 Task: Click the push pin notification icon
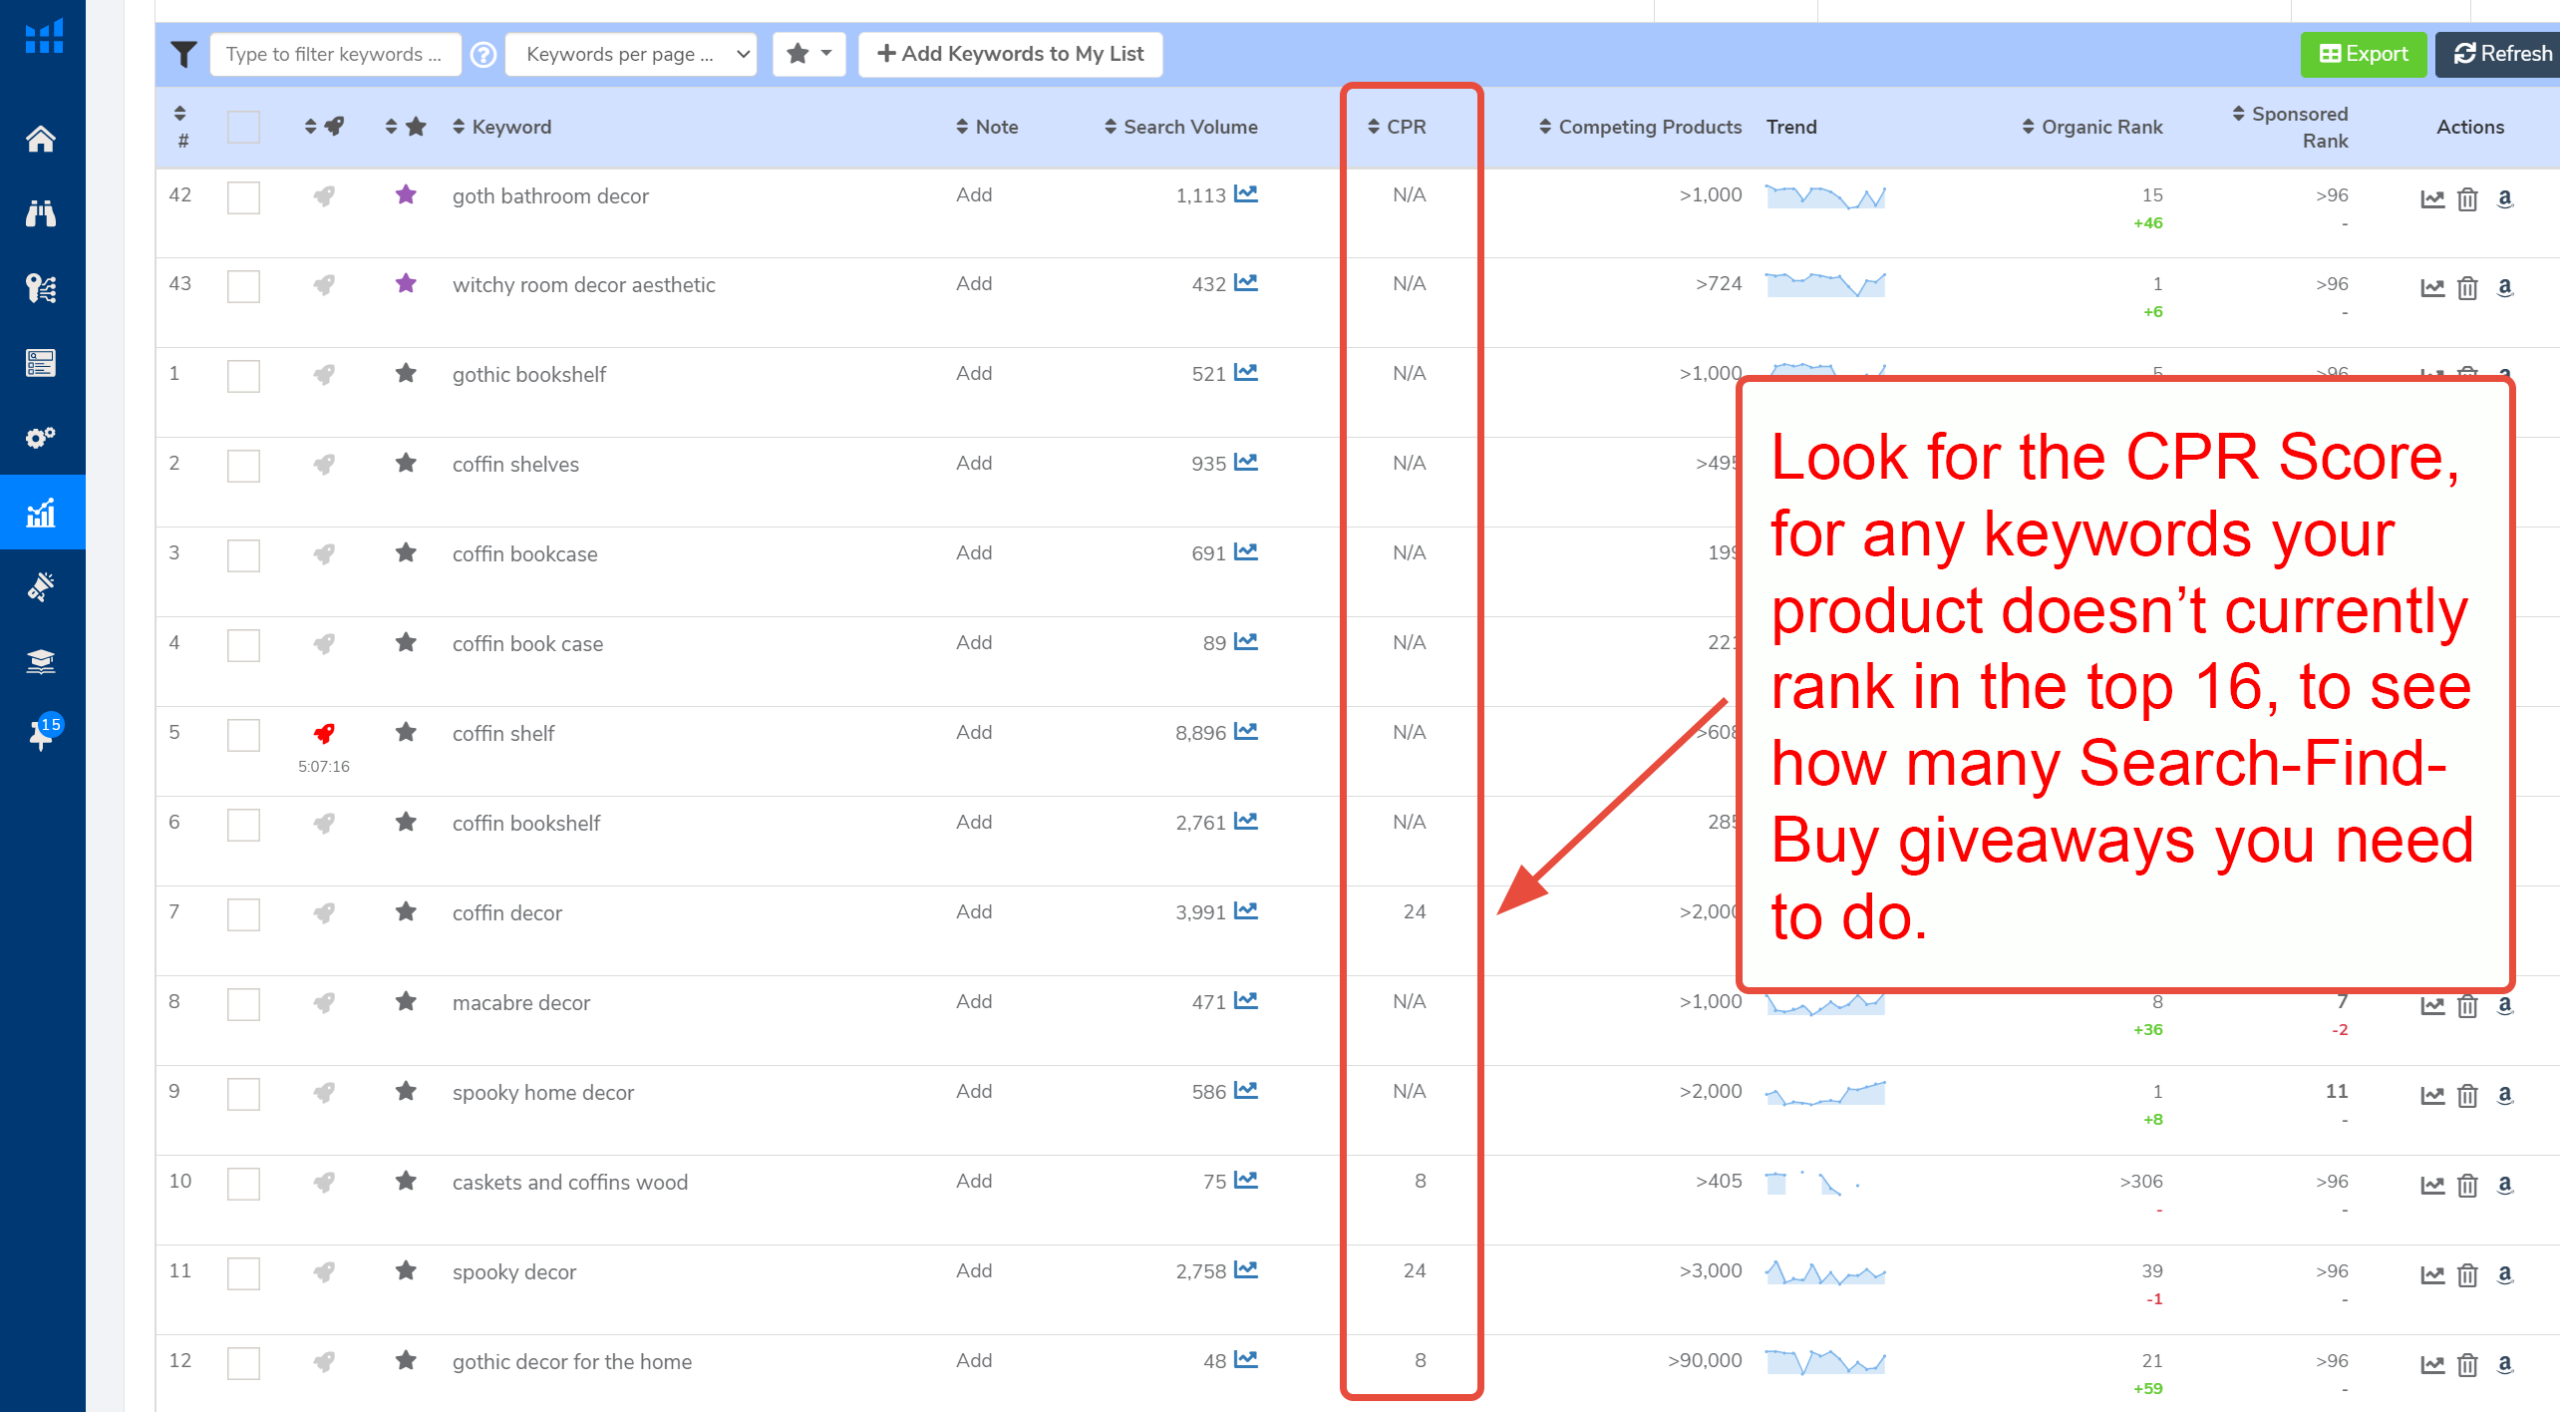coord(41,735)
